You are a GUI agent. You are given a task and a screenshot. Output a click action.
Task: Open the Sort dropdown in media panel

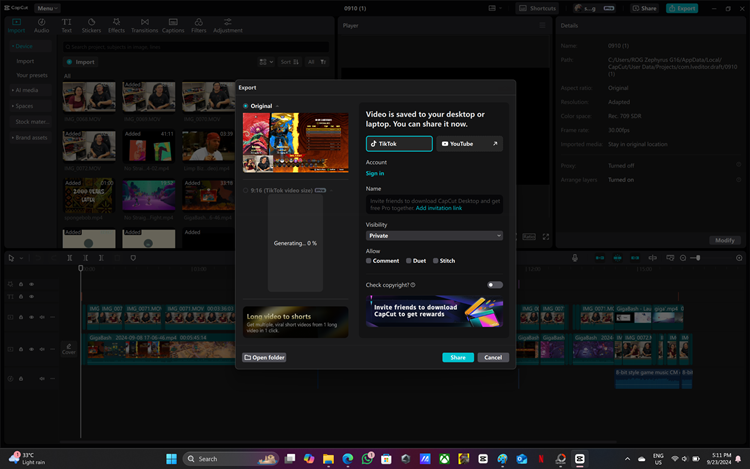[289, 62]
